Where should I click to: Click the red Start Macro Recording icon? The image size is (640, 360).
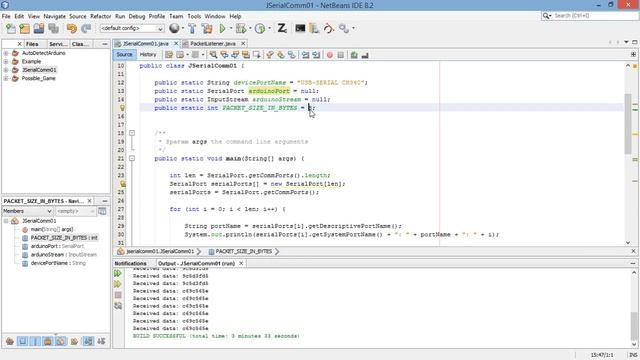coord(329,55)
